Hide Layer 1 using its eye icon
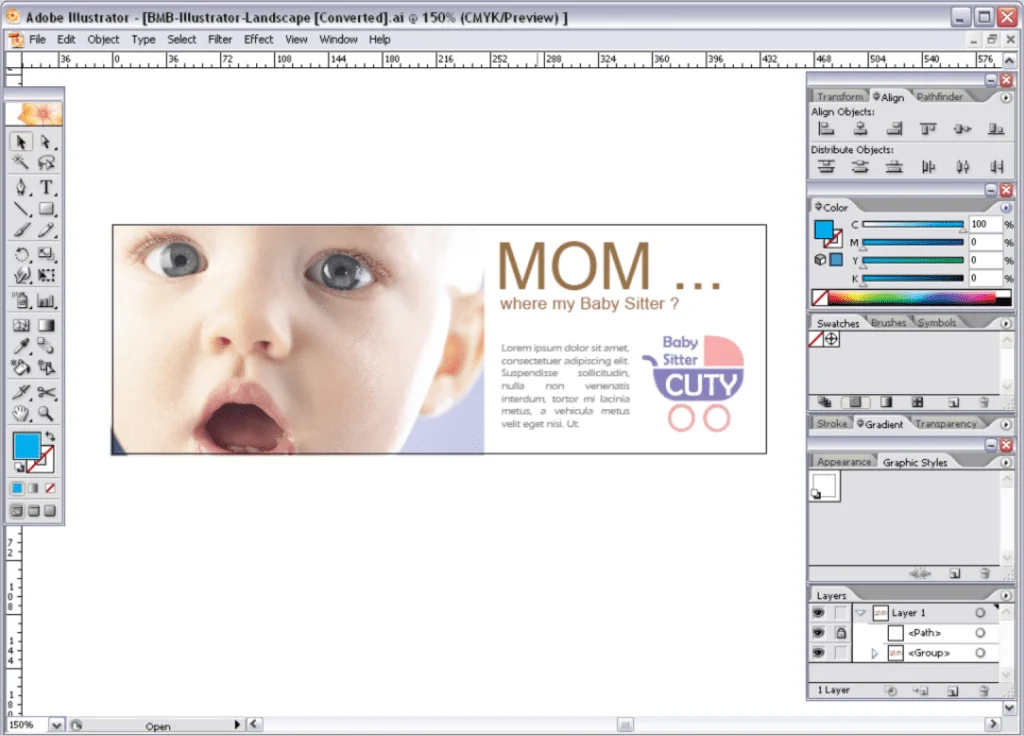The image size is (1024, 736). pyautogui.click(x=818, y=613)
